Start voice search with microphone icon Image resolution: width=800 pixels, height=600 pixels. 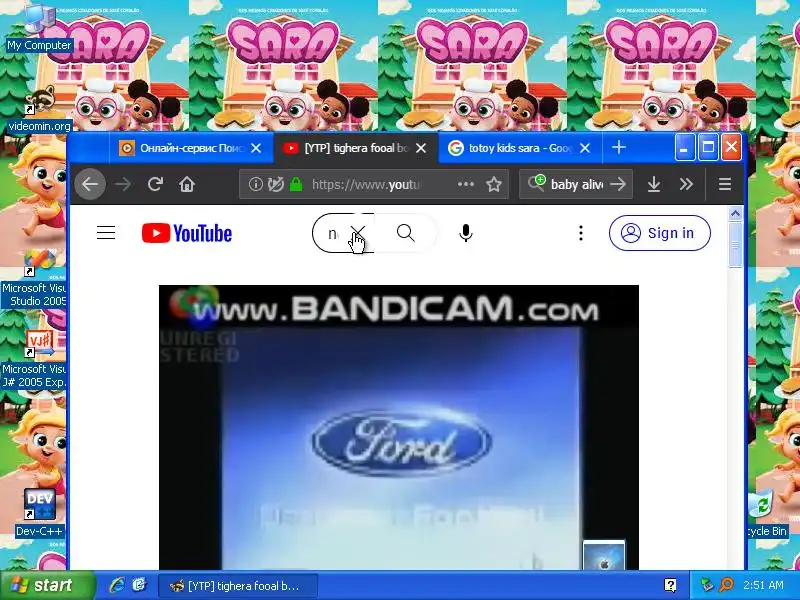[x=466, y=233]
